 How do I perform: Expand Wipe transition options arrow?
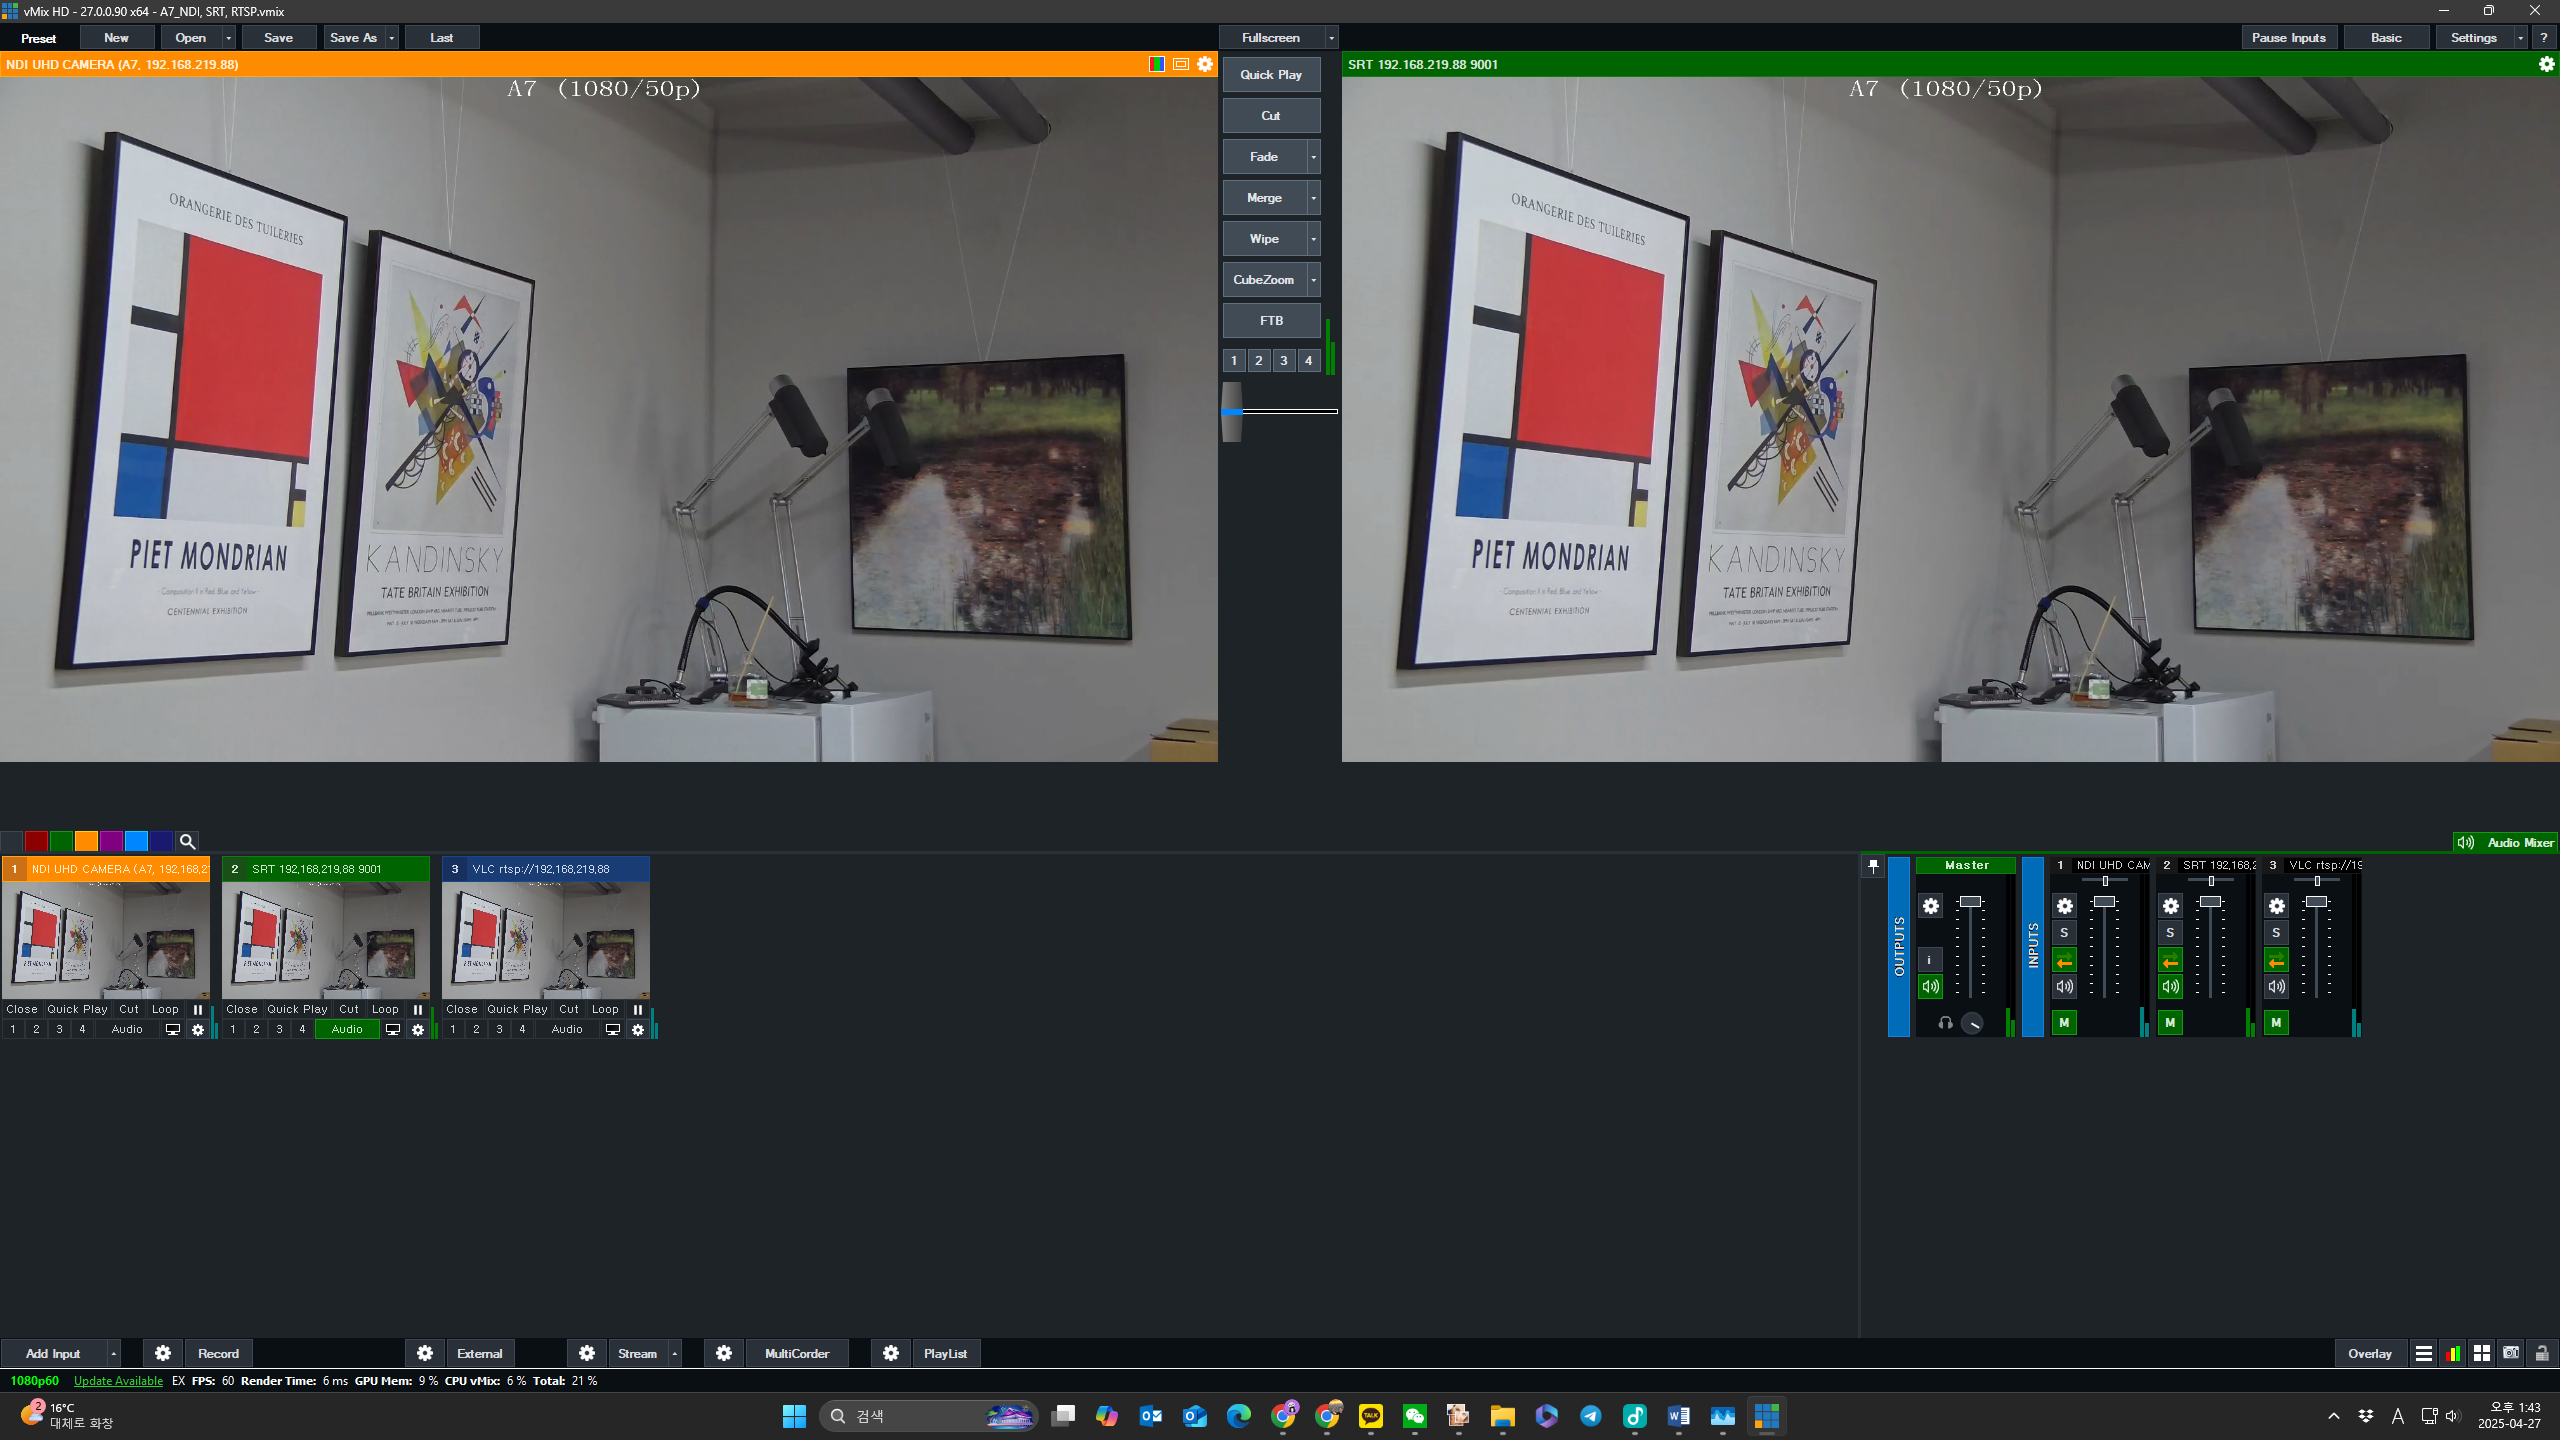click(x=1314, y=239)
